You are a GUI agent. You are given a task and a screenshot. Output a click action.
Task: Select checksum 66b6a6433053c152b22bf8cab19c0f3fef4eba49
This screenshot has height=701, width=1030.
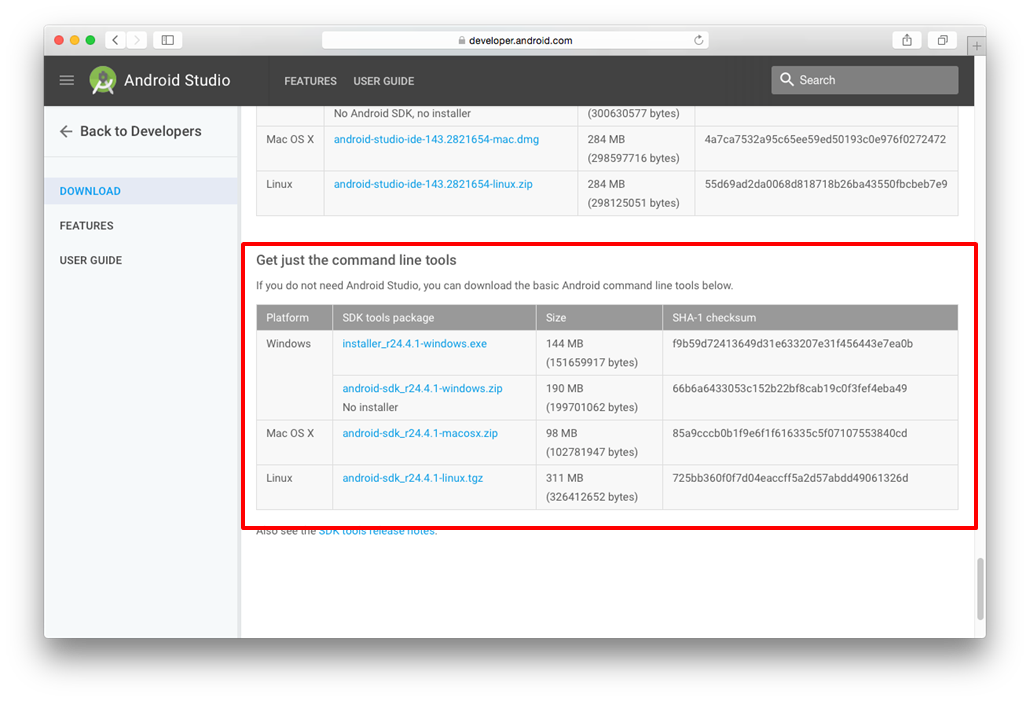(x=790, y=388)
